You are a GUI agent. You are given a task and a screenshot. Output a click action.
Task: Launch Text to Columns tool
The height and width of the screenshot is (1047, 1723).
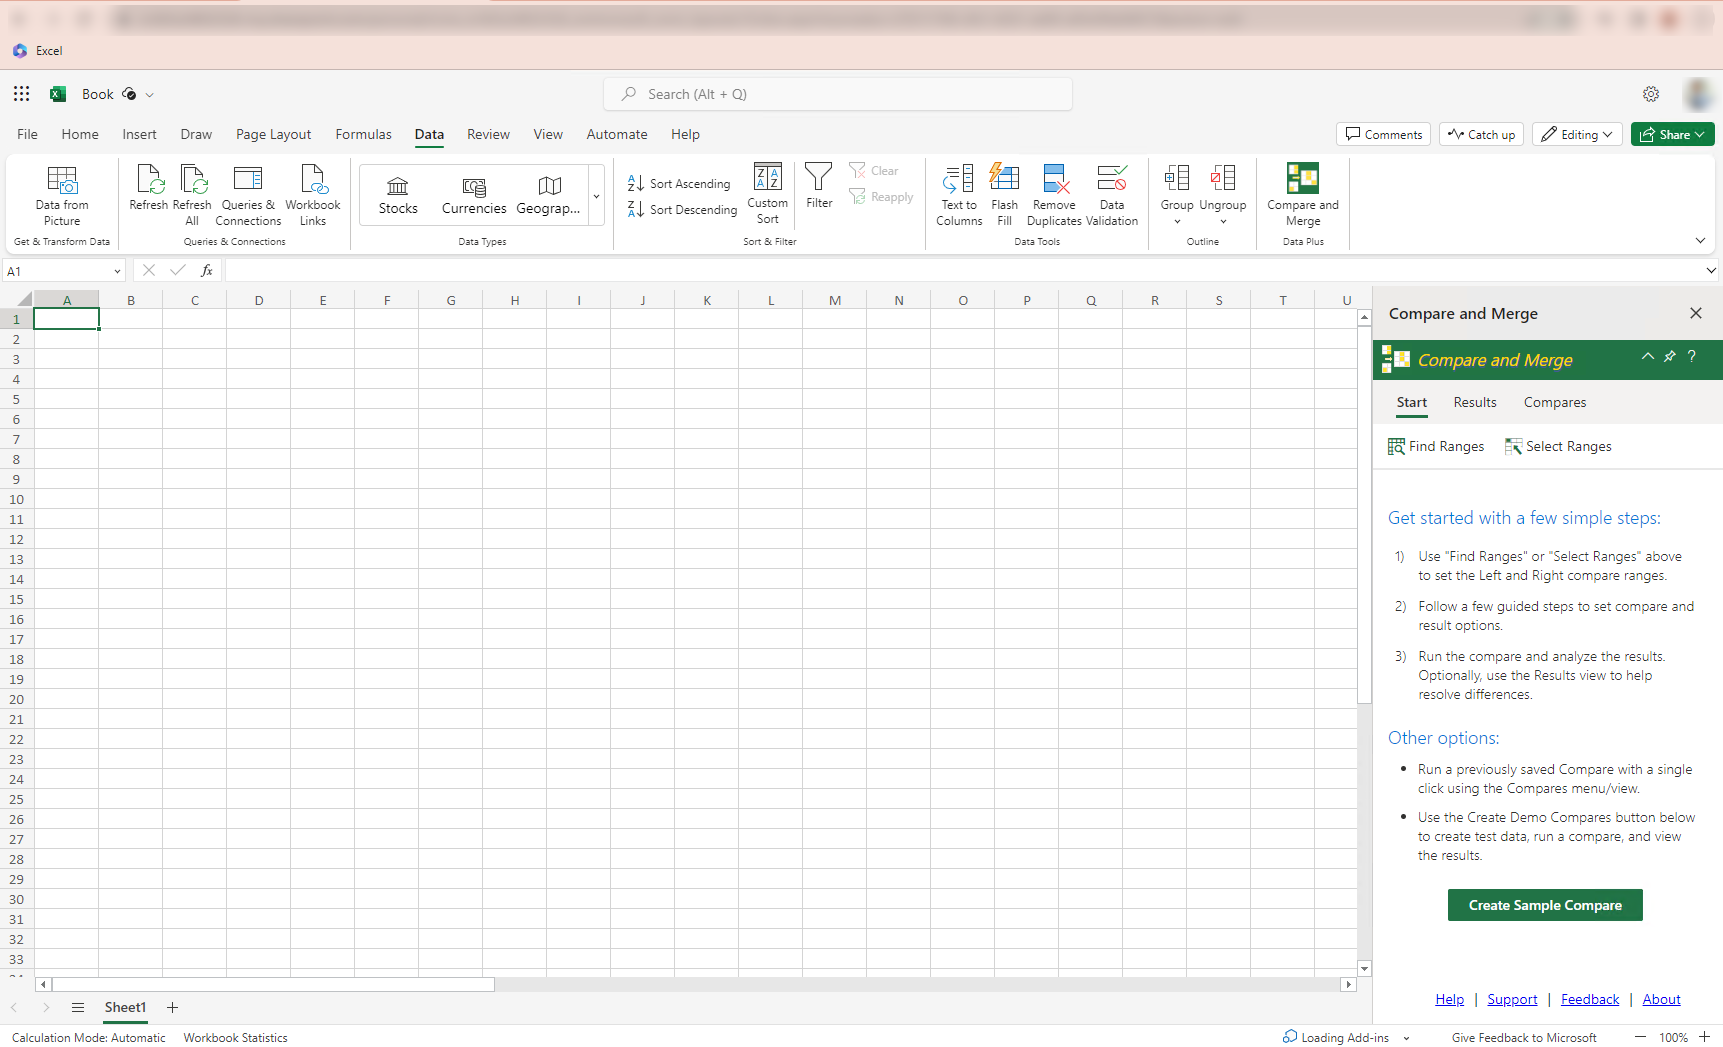click(x=958, y=181)
